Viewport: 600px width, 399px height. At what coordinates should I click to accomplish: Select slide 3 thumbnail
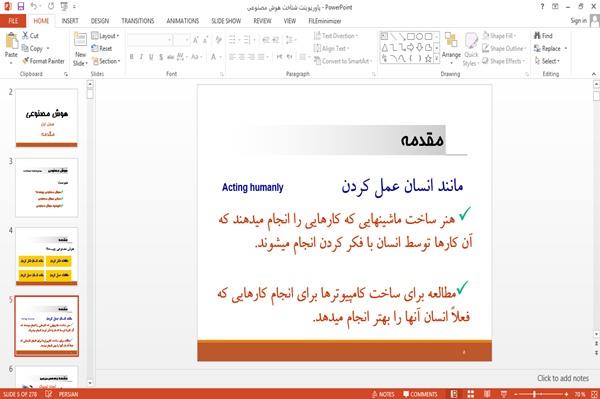point(47,187)
